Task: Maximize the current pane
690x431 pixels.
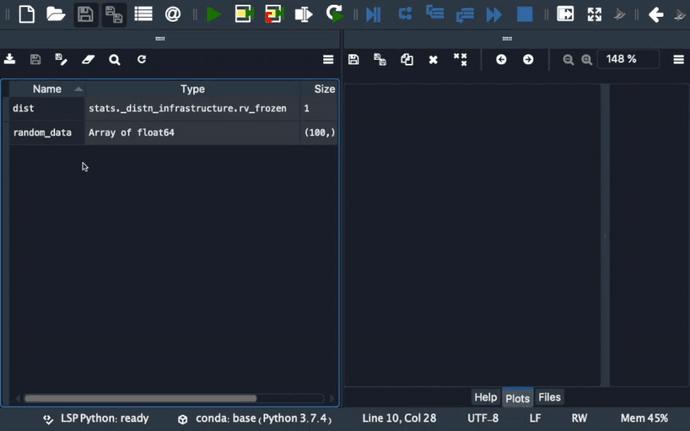Action: [x=565, y=14]
